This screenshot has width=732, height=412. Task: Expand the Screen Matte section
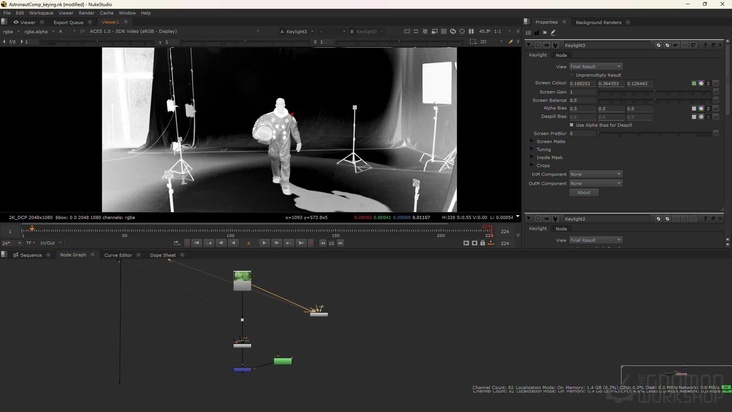[x=532, y=141]
